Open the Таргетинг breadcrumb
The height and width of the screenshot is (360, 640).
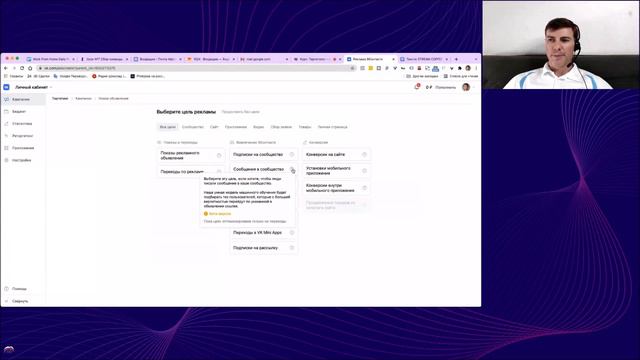(60, 98)
